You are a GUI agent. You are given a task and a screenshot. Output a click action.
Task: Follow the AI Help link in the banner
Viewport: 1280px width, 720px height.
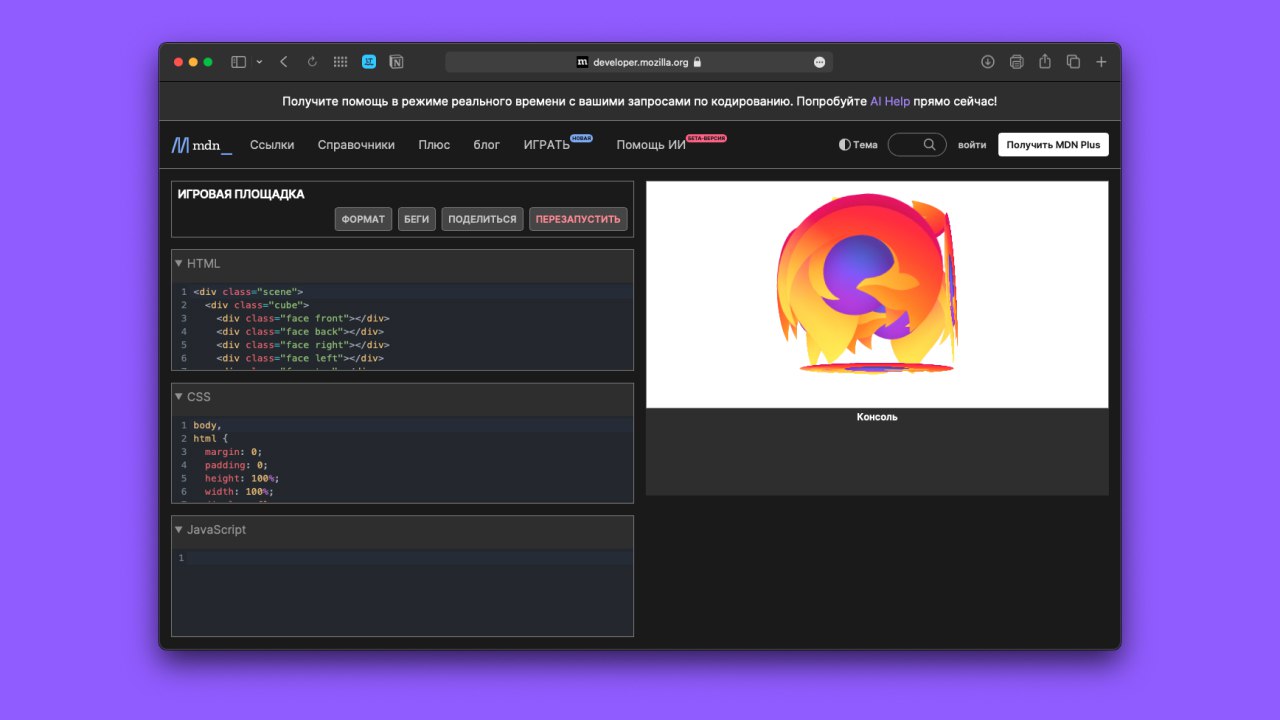(889, 101)
